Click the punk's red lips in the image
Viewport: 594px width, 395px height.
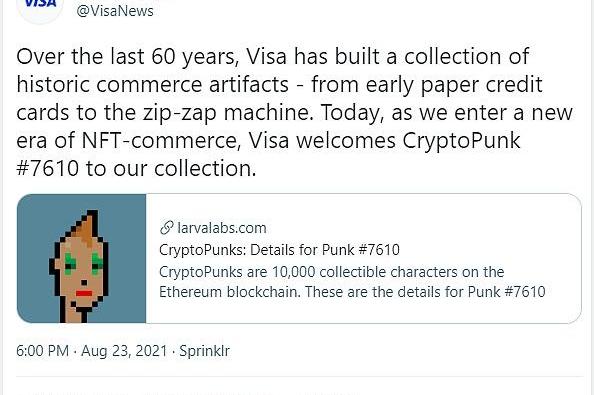pos(84,293)
